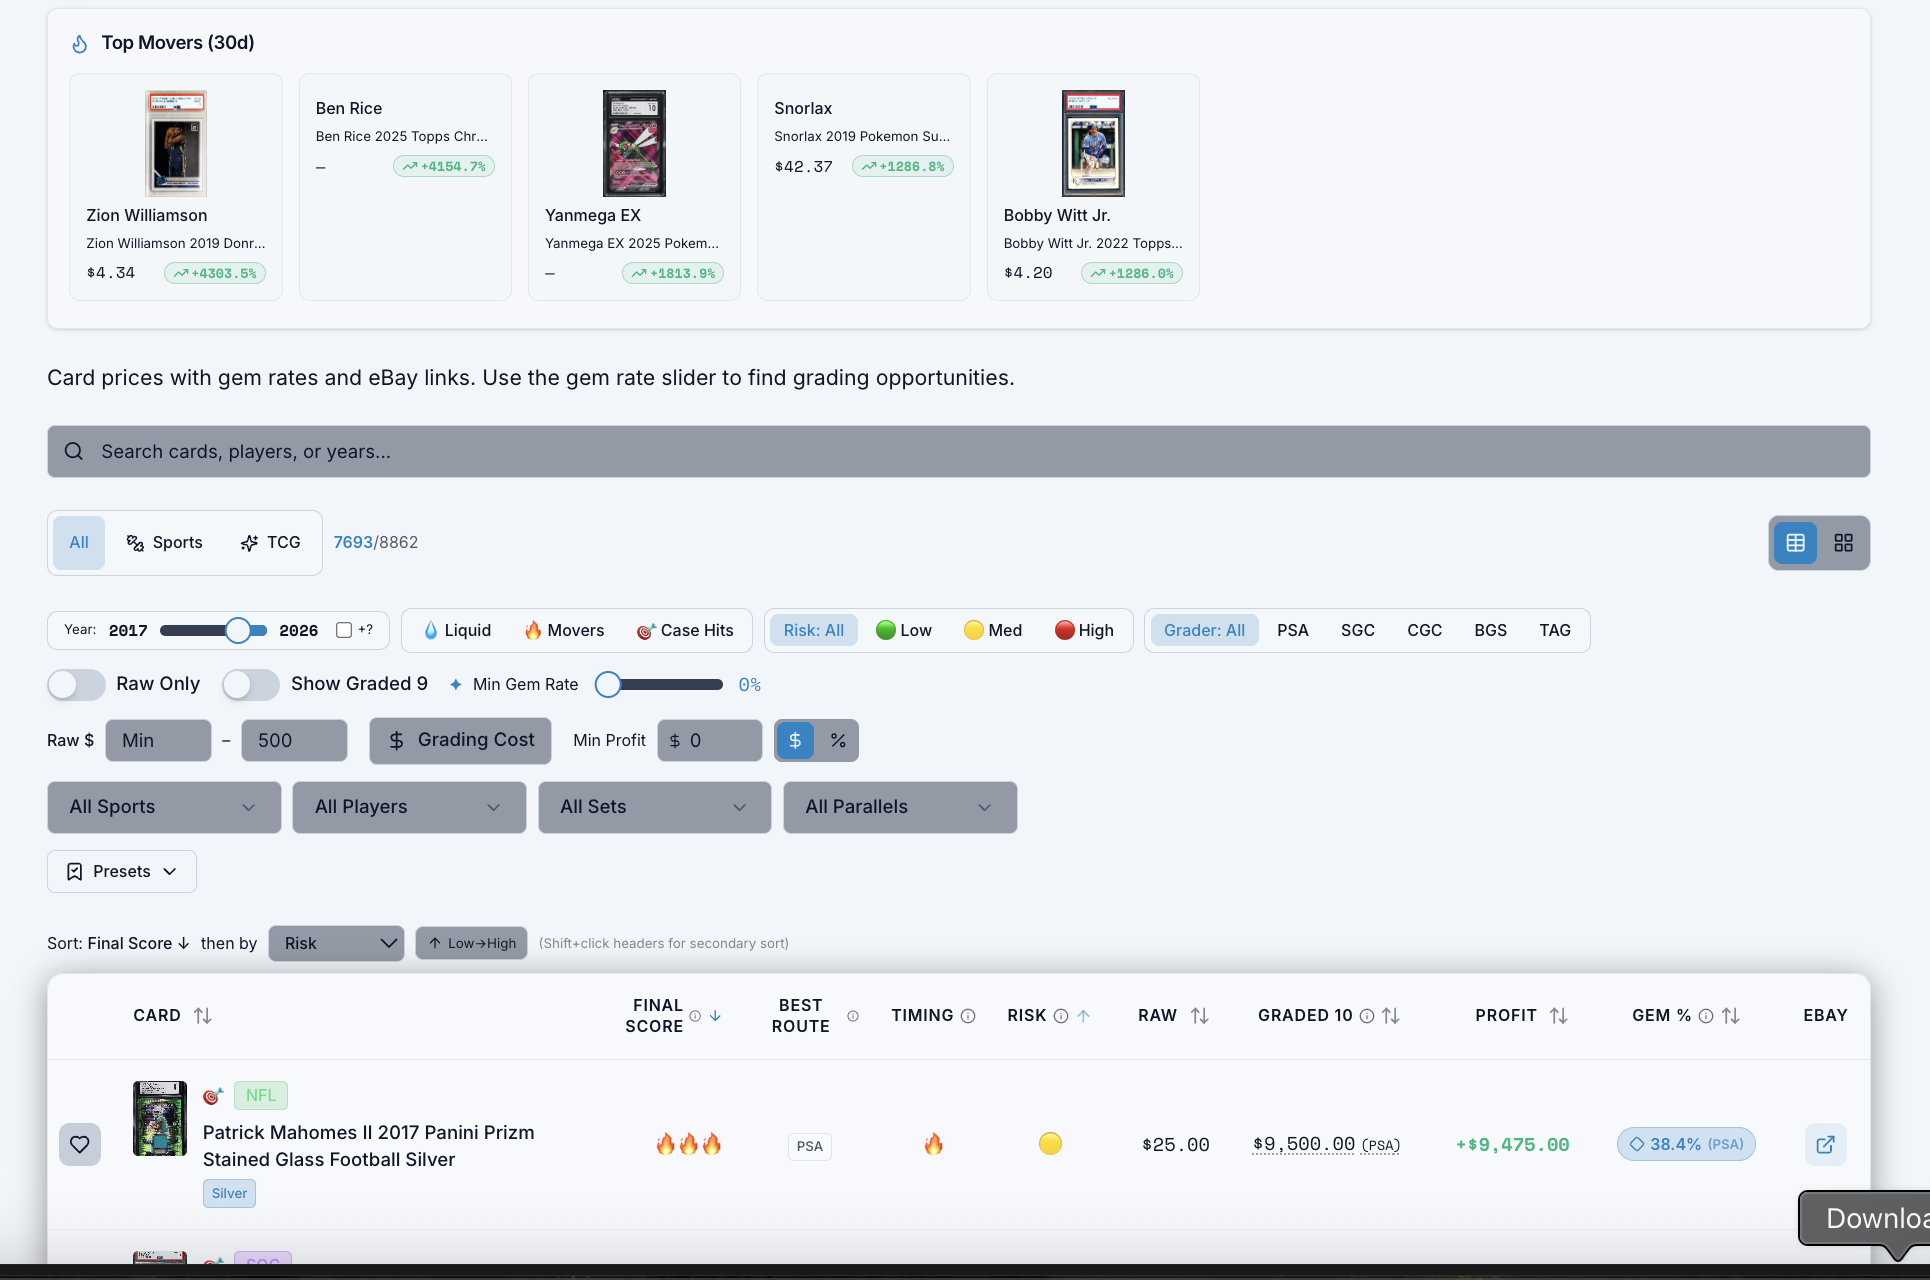Select the dollar sign profit mode

pos(794,740)
